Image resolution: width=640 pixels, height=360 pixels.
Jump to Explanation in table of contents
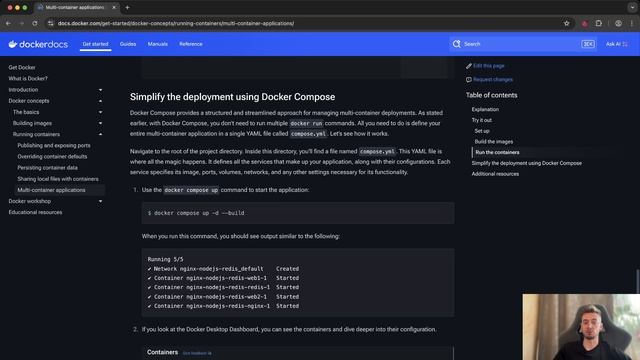(x=485, y=109)
